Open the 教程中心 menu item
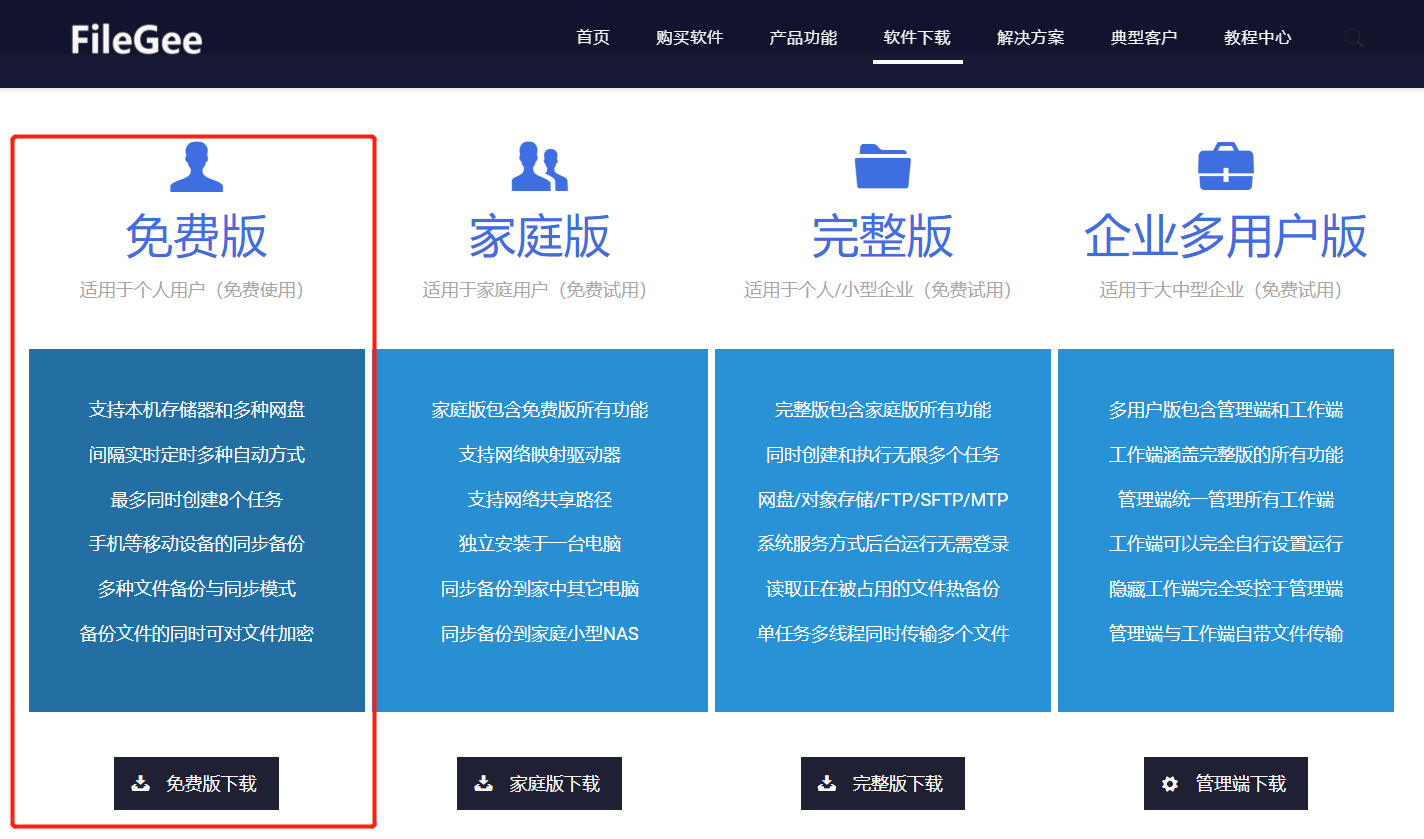Image resolution: width=1424 pixels, height=839 pixels. pos(1258,38)
